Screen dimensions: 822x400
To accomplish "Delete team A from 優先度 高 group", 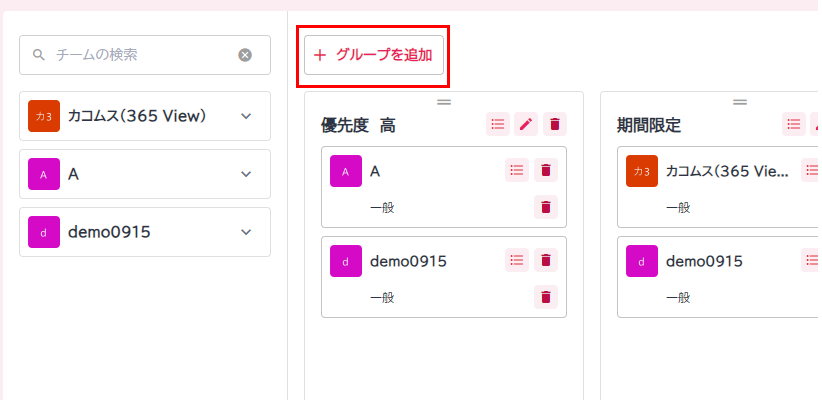I will click(x=546, y=170).
